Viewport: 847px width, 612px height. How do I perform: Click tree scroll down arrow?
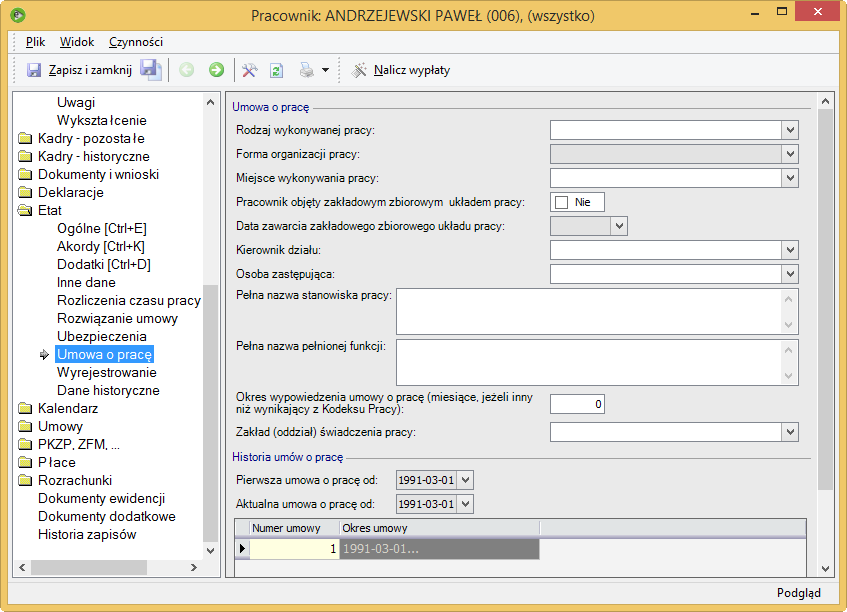click(210, 551)
